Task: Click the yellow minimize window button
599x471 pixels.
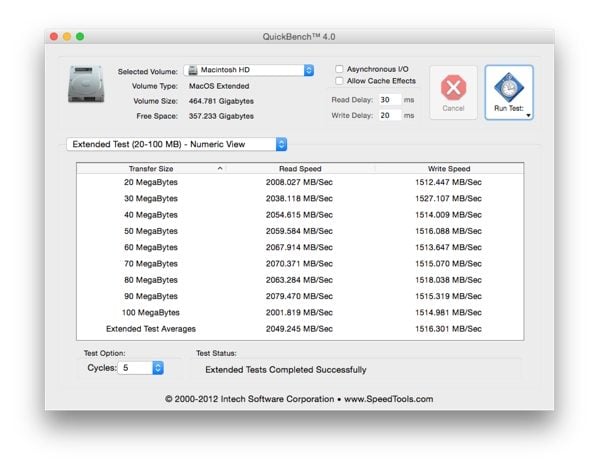Action: [67, 37]
